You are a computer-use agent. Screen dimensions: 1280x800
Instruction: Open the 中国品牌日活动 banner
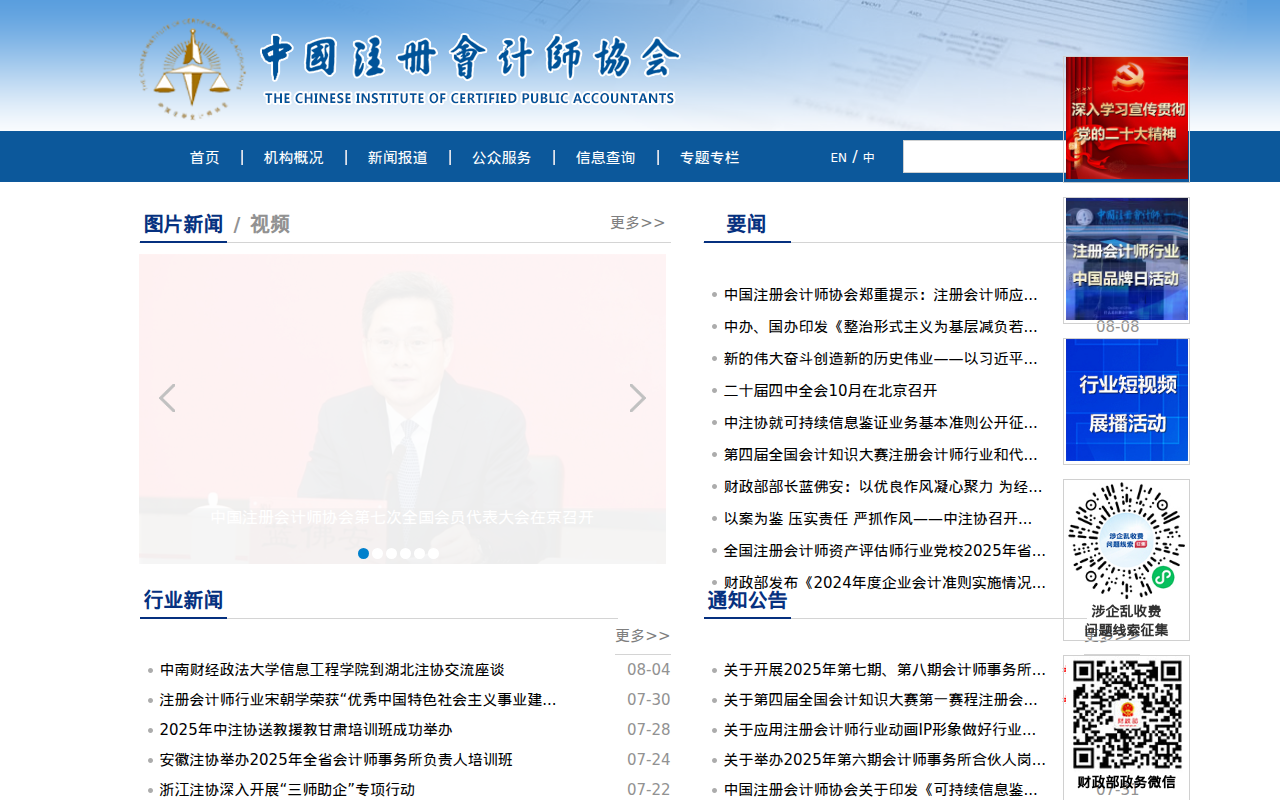tap(1127, 259)
